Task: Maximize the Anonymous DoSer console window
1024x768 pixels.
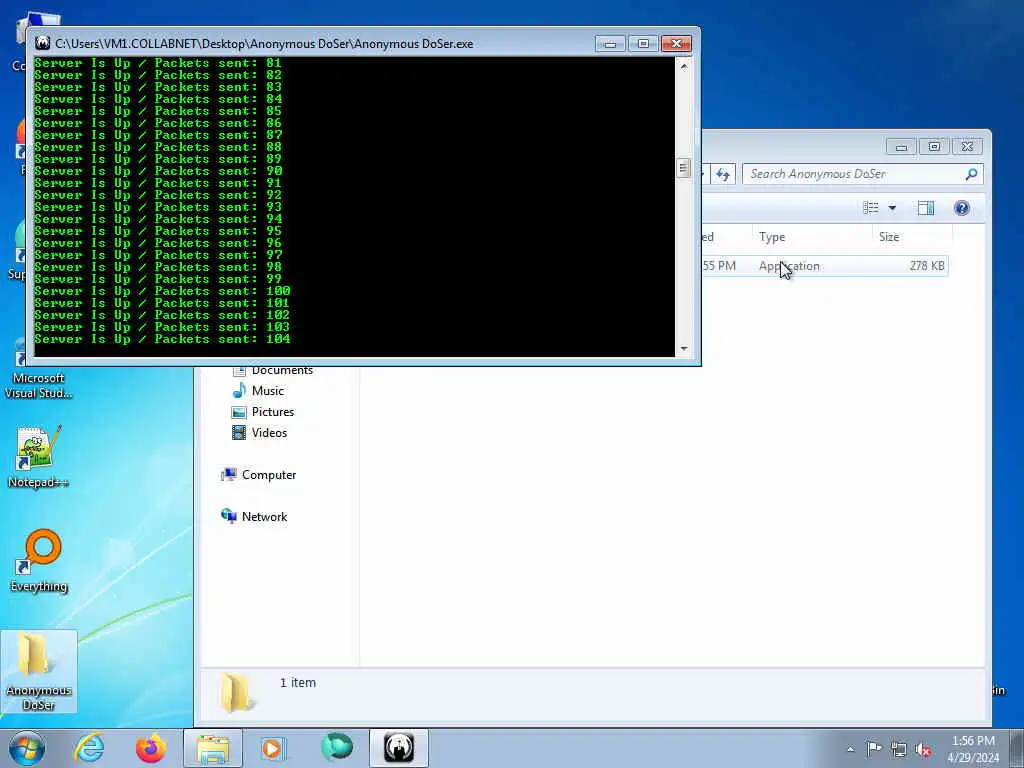Action: pyautogui.click(x=643, y=44)
